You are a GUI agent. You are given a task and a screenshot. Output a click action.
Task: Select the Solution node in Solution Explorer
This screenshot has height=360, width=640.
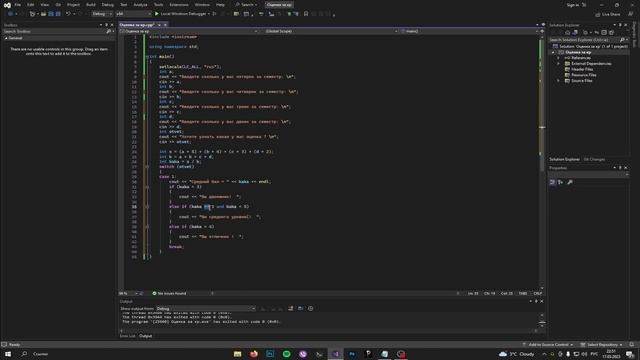click(590, 46)
